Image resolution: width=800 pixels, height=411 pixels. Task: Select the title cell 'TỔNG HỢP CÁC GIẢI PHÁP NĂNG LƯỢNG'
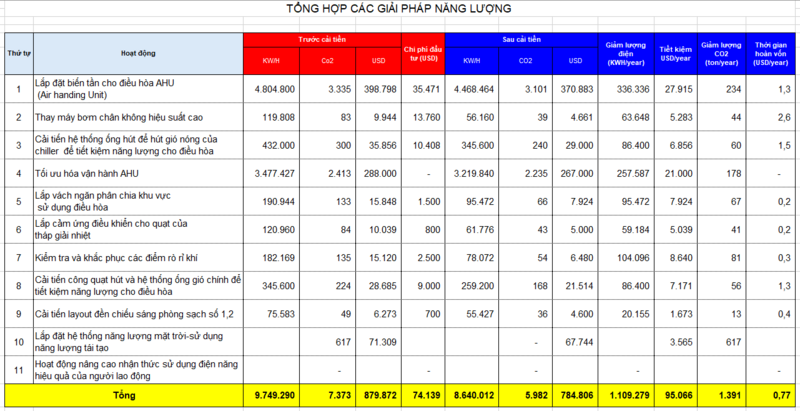click(x=398, y=9)
